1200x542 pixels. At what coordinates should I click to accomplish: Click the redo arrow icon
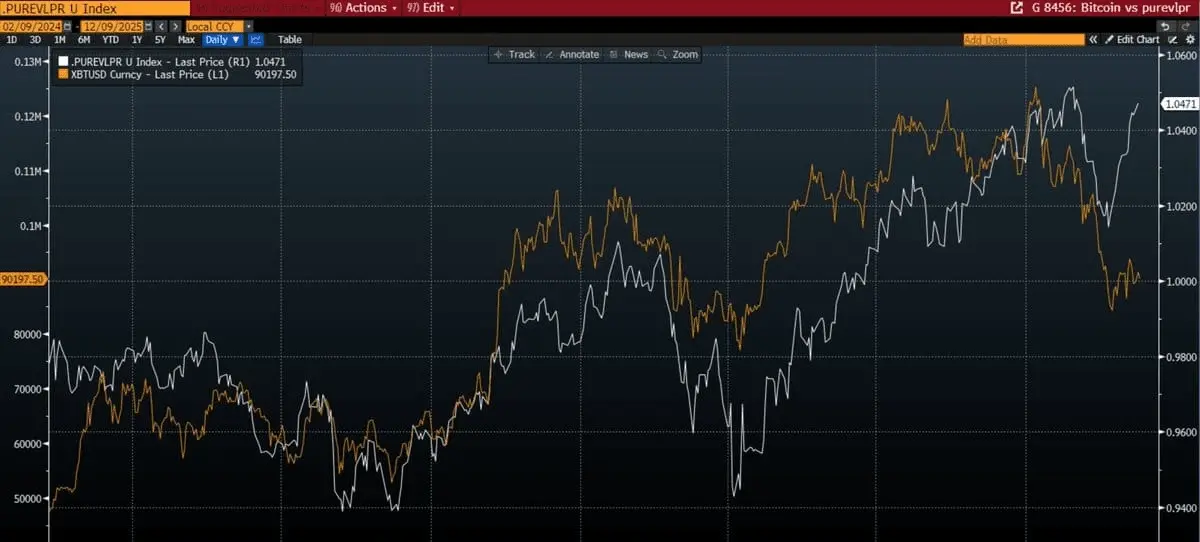1184,25
